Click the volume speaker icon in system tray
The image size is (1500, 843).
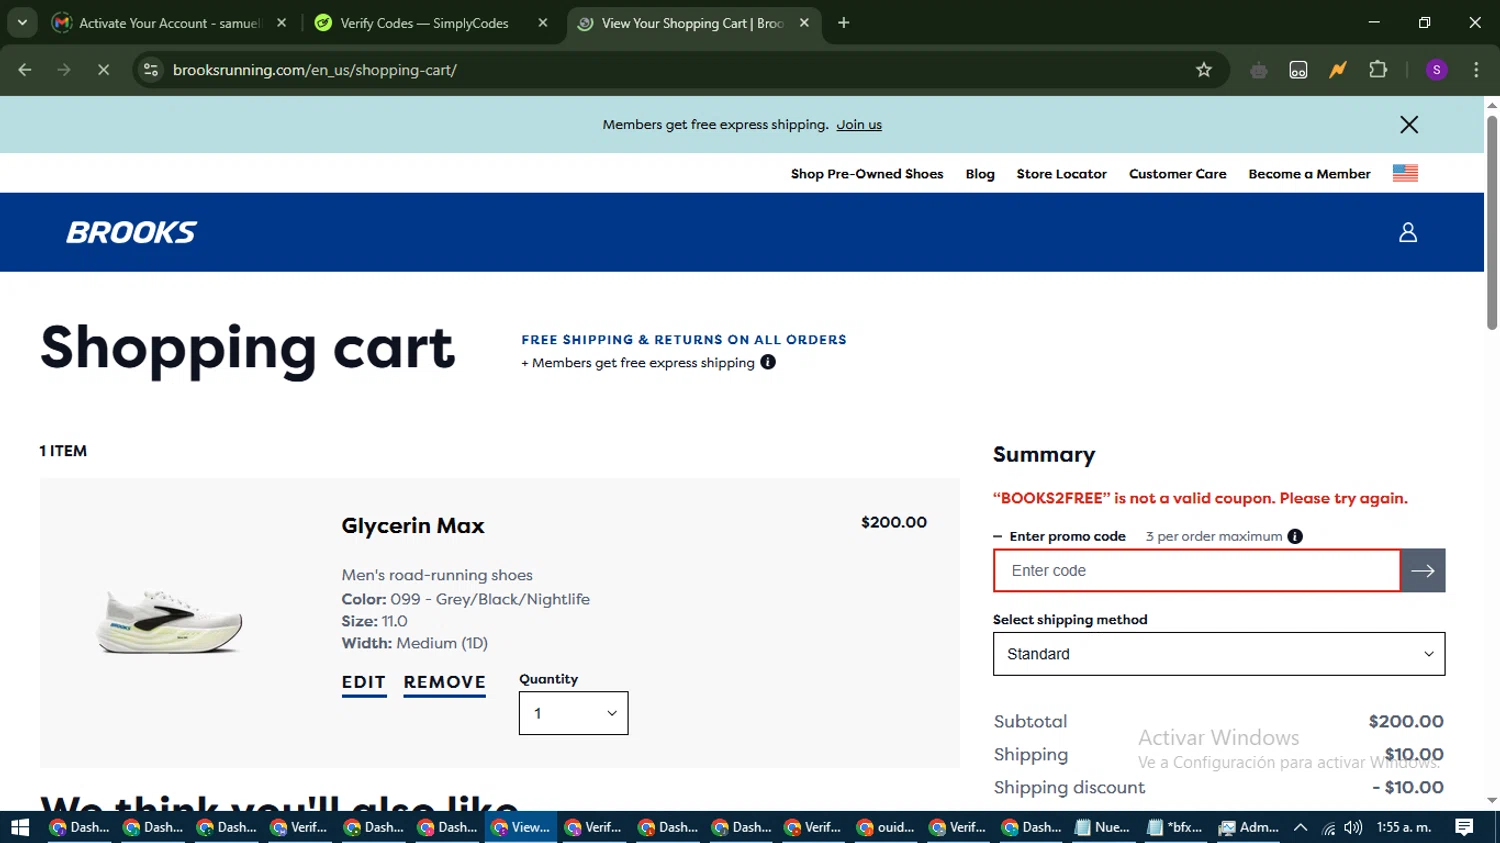[1353, 827]
